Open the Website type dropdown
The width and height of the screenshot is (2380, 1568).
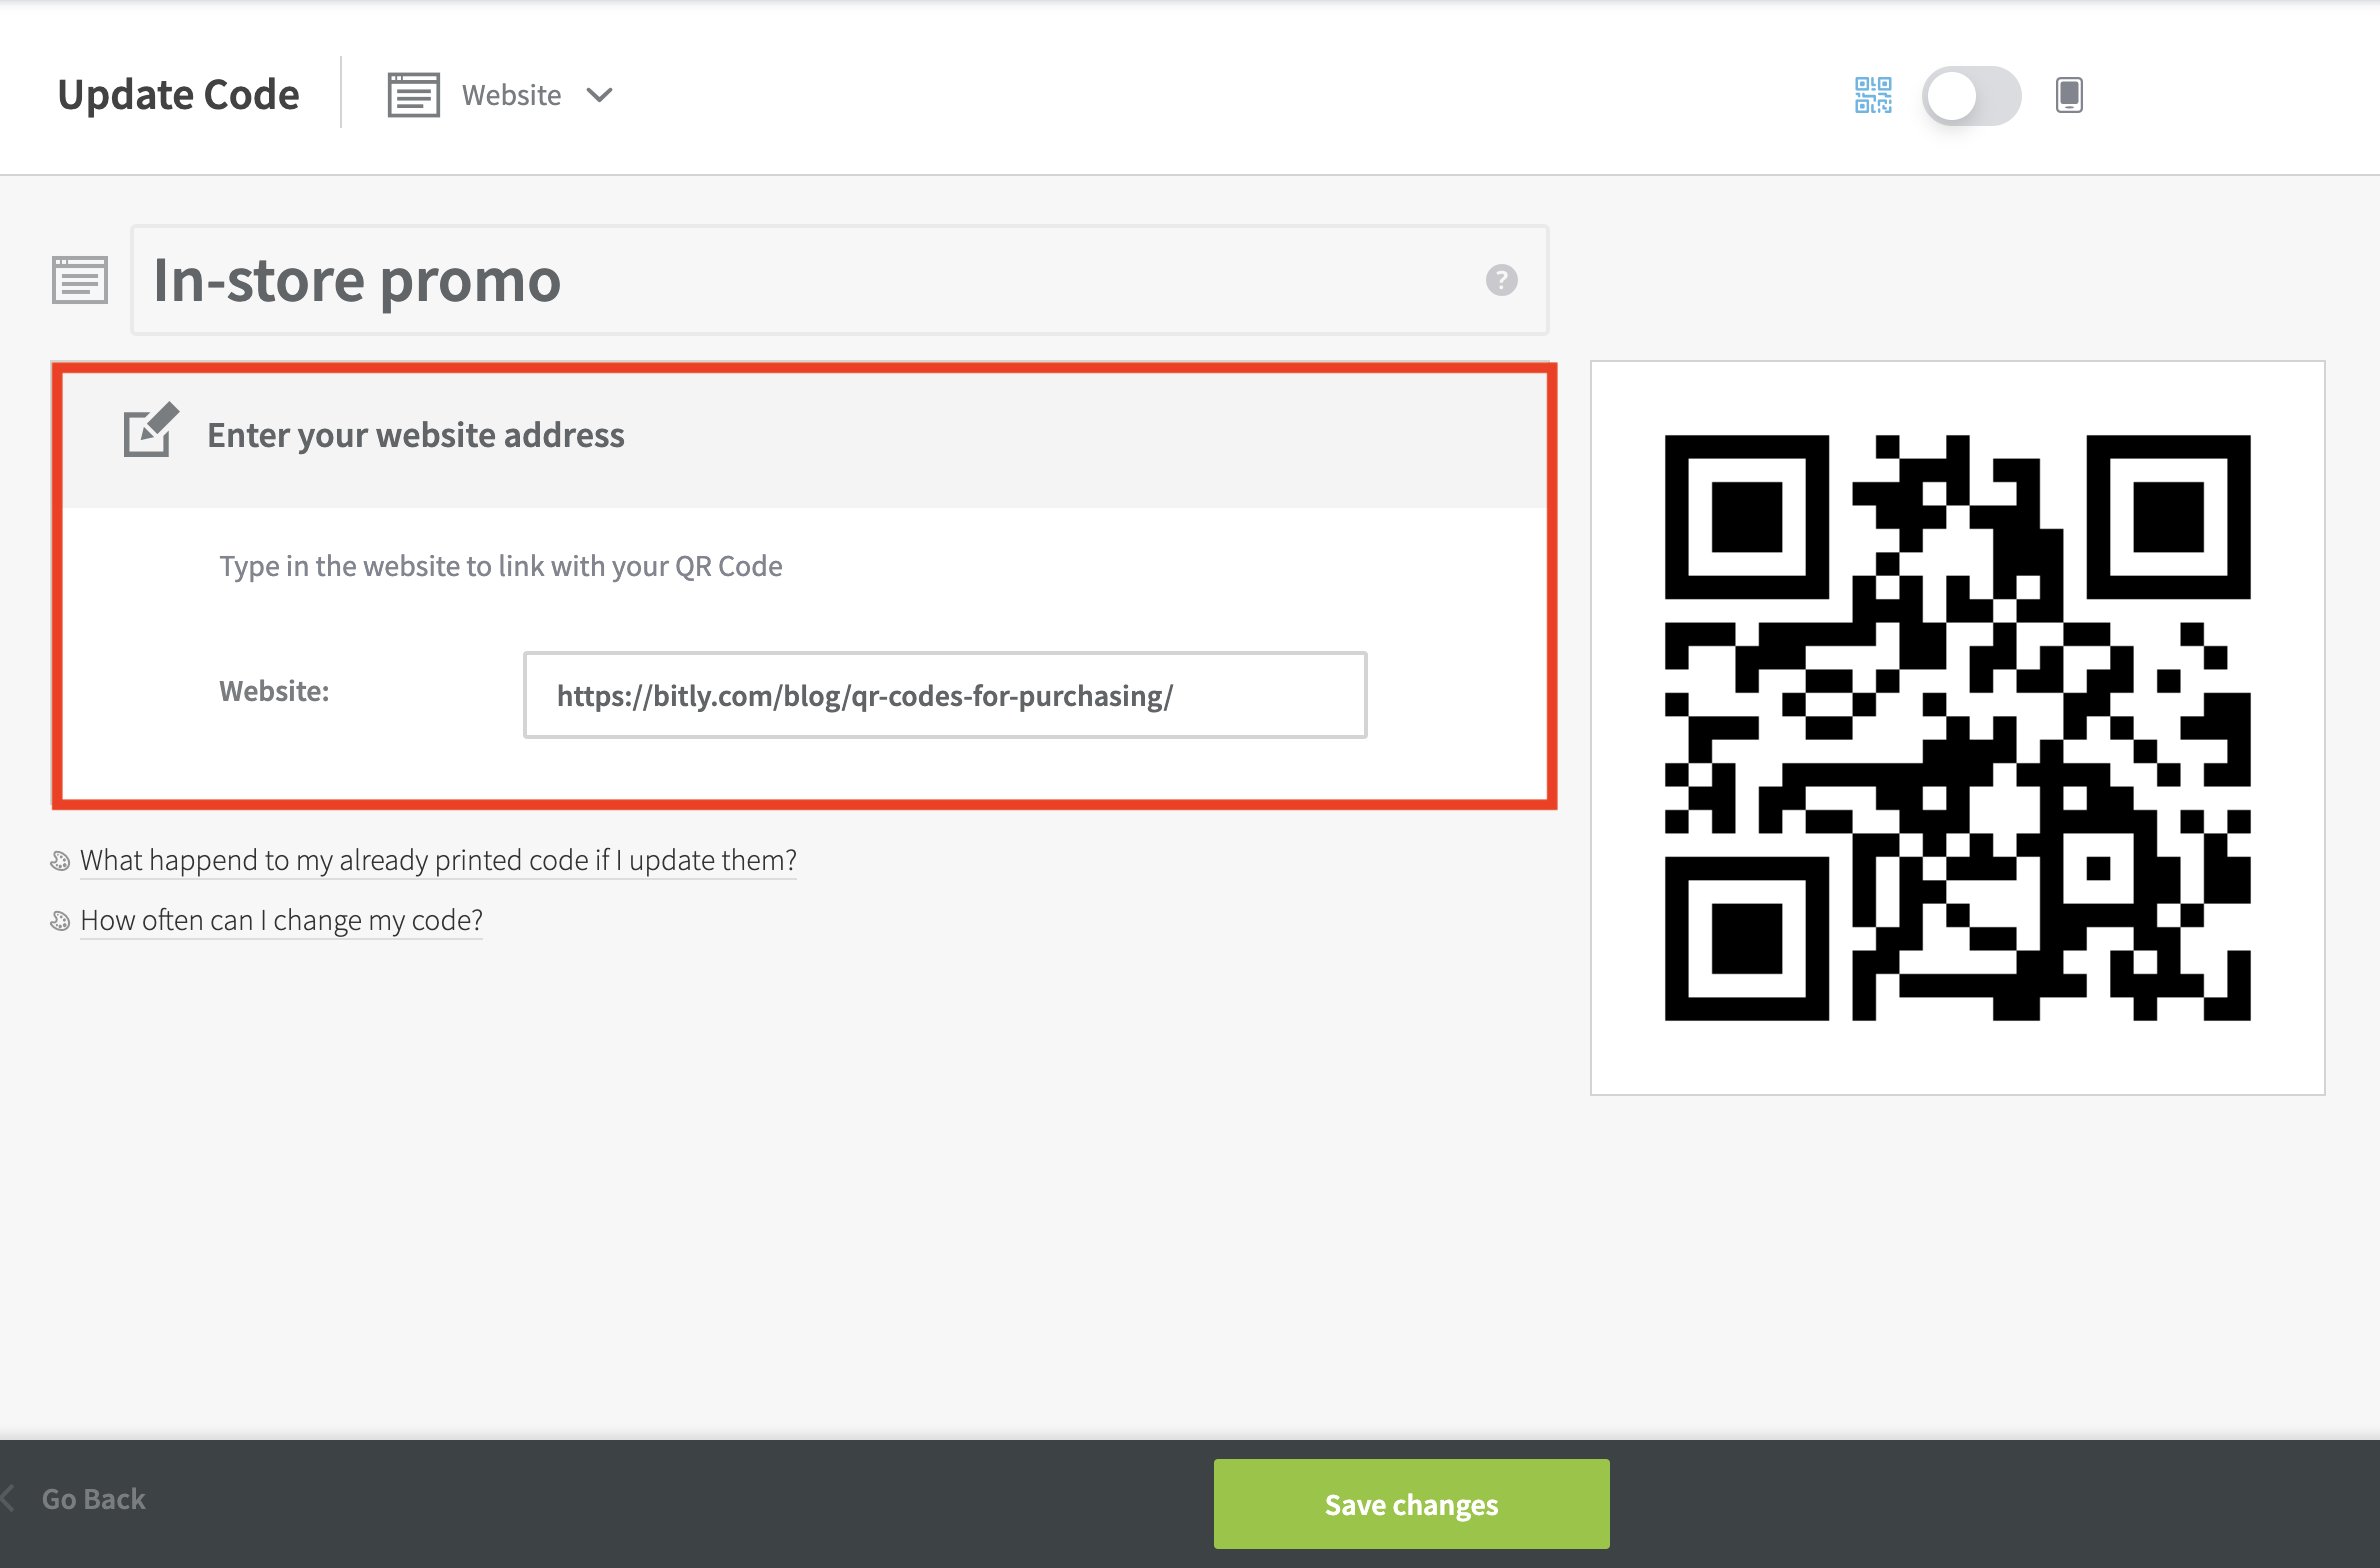point(501,95)
